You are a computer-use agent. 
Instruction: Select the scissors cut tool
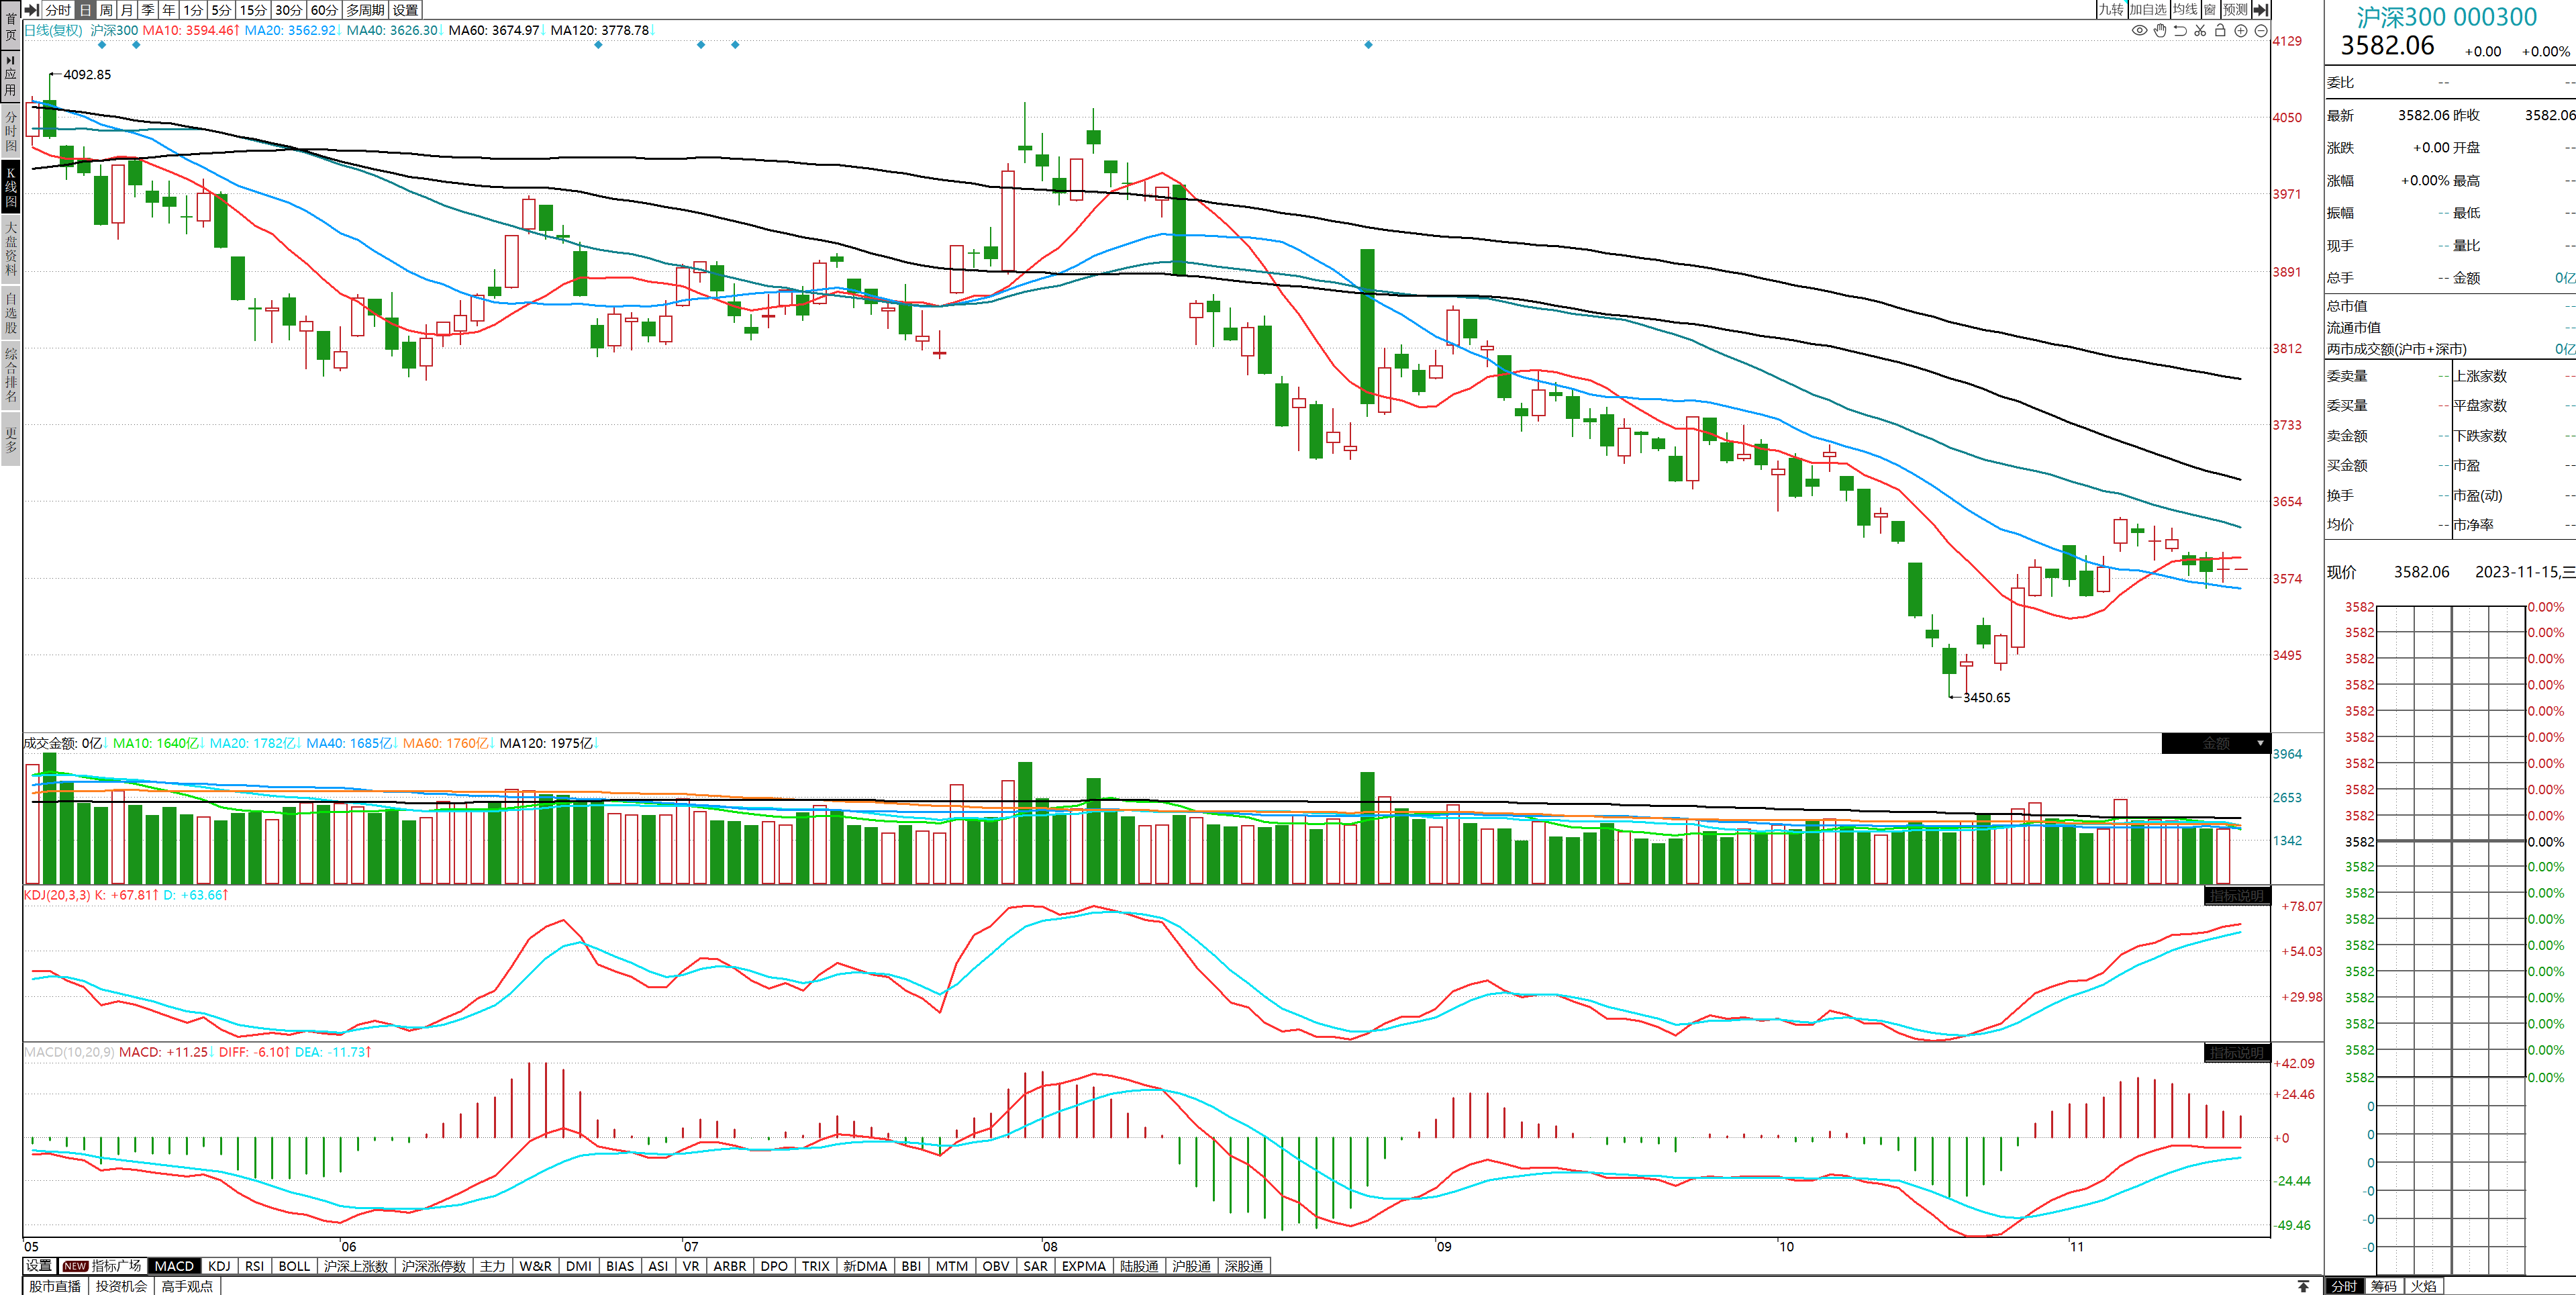click(x=2200, y=31)
